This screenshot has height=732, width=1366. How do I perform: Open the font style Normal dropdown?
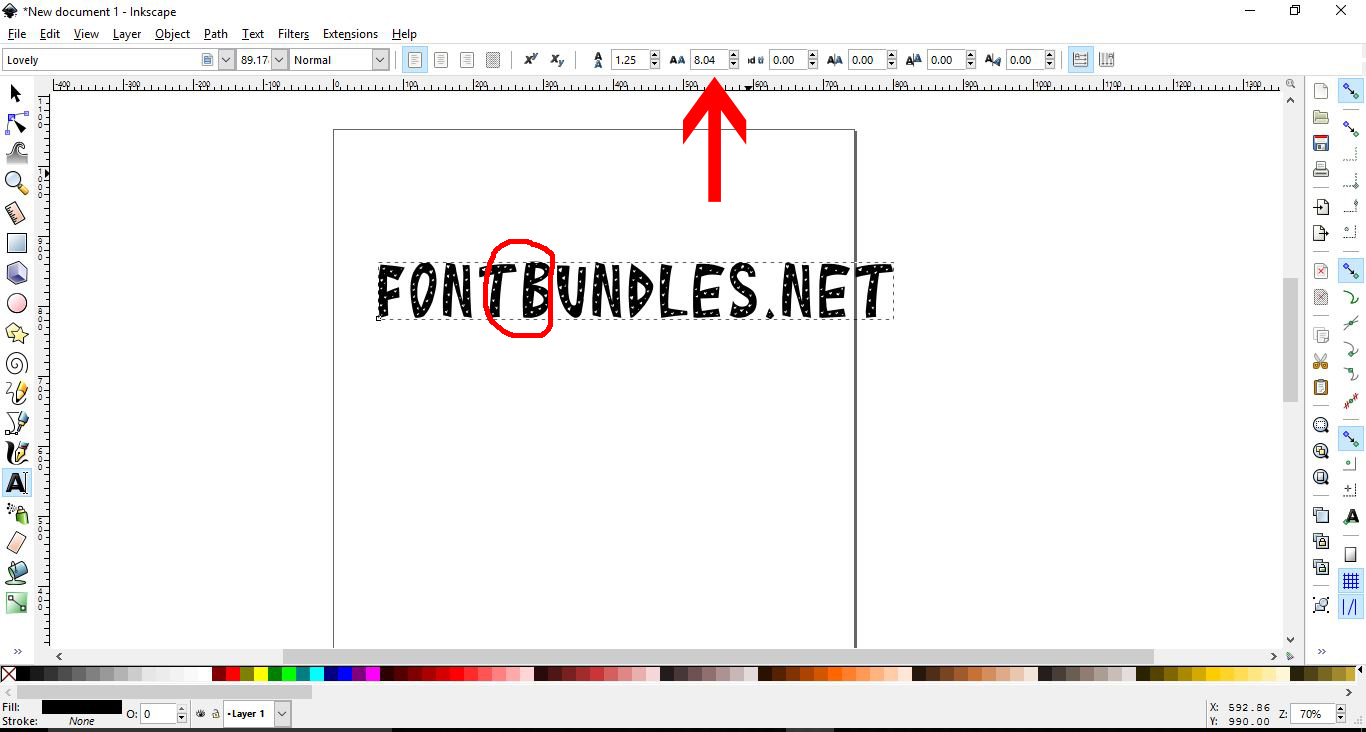pos(380,60)
